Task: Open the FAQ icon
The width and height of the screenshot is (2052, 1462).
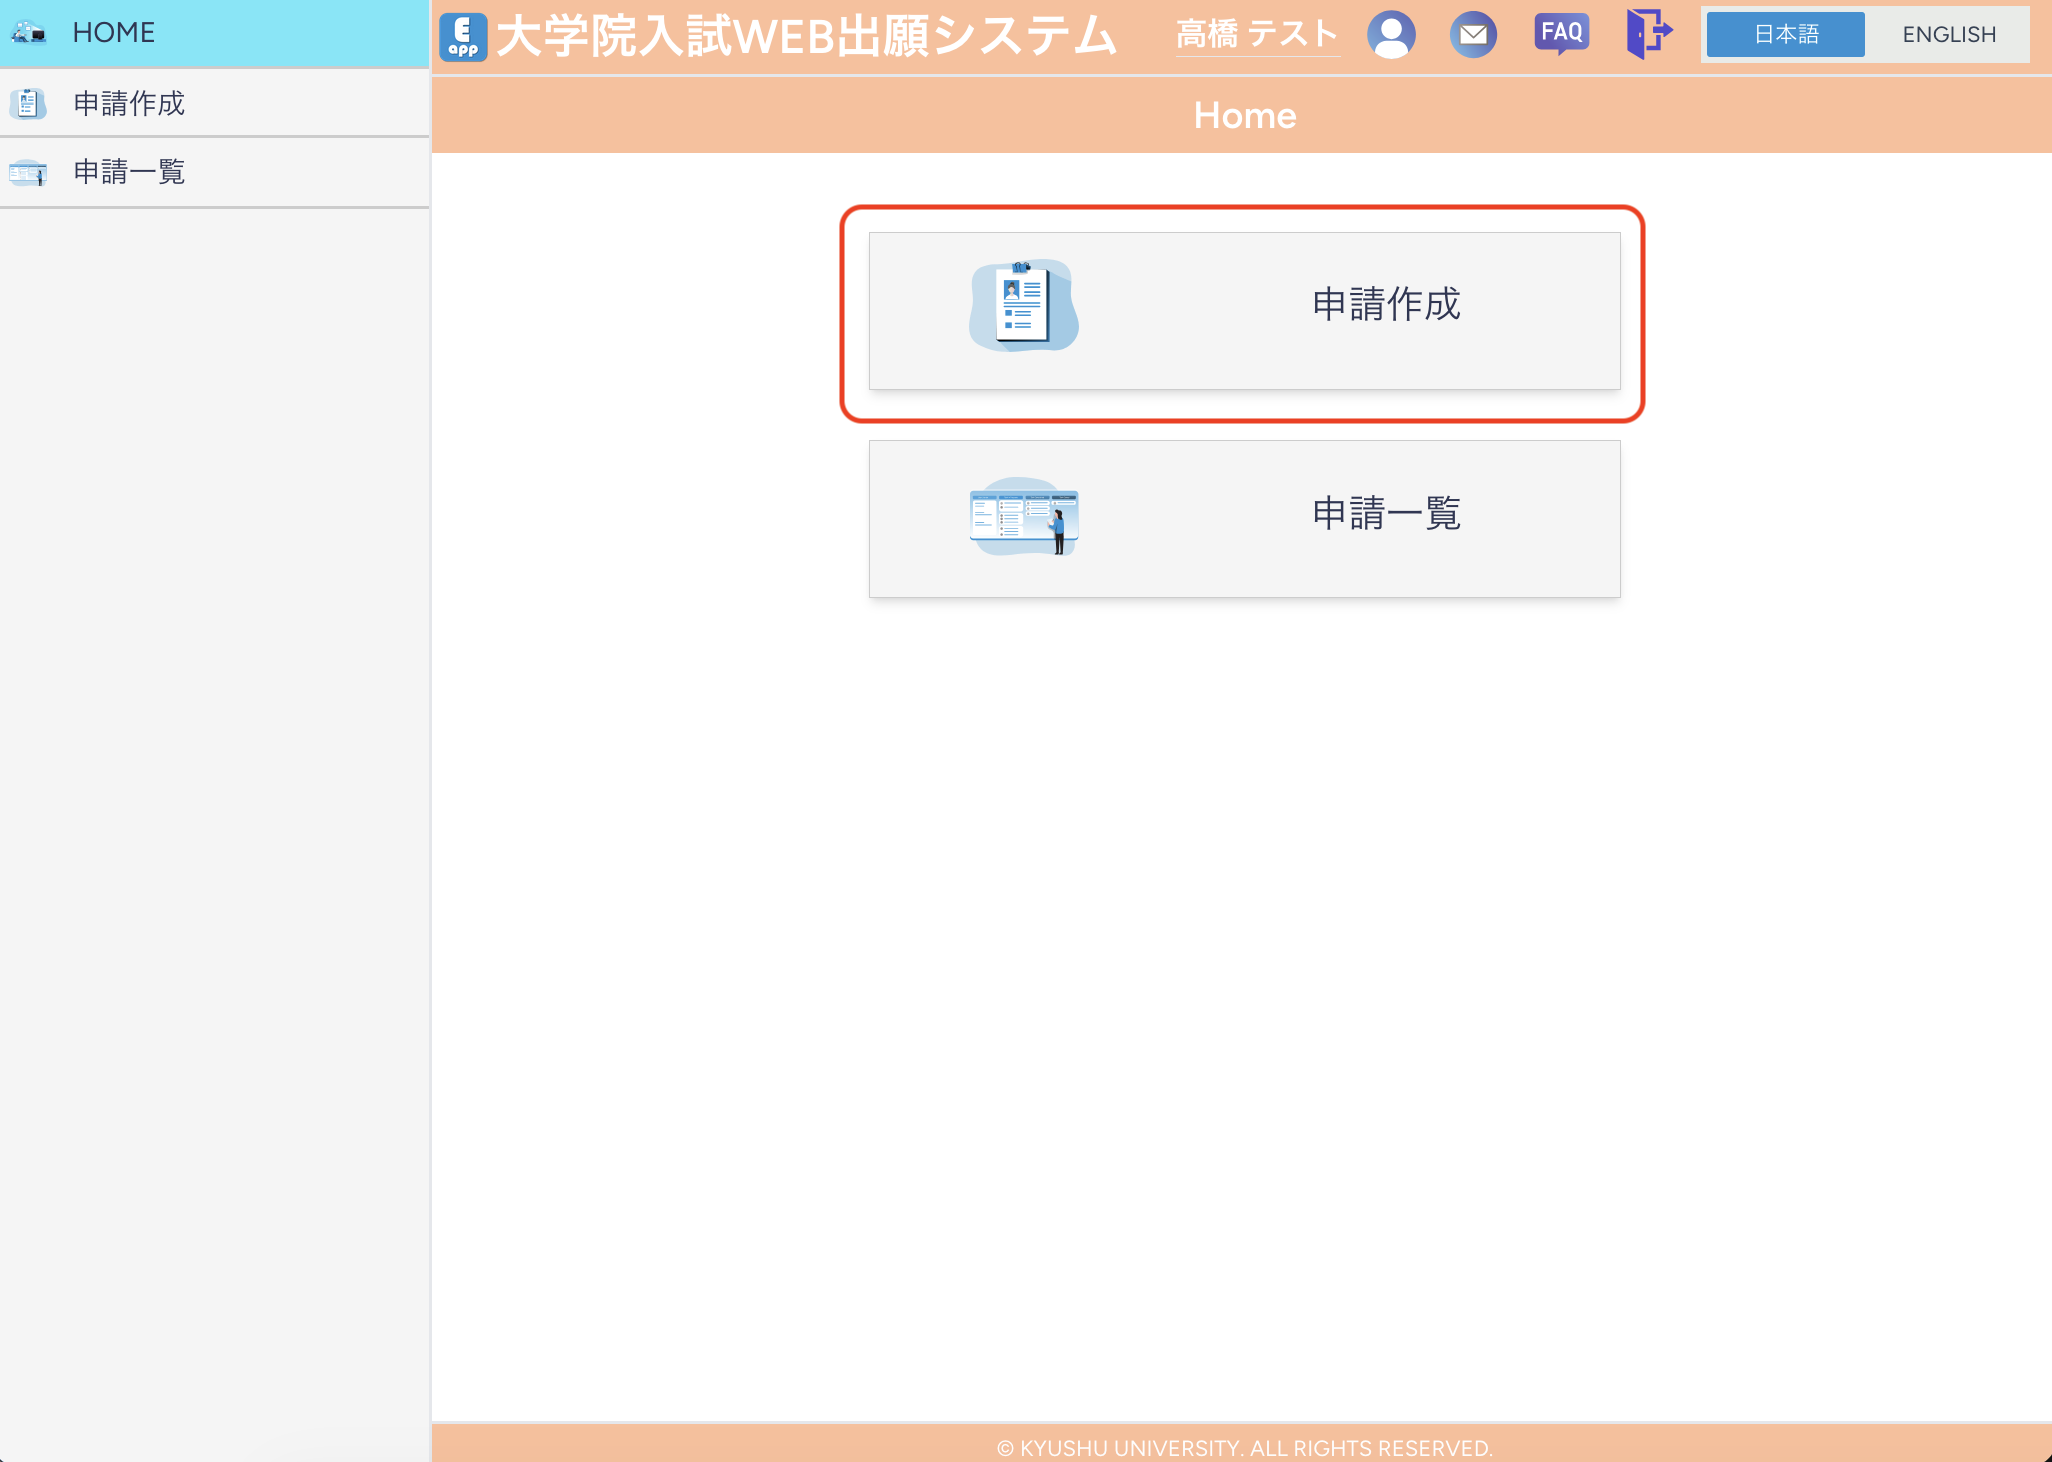Action: click(x=1560, y=32)
